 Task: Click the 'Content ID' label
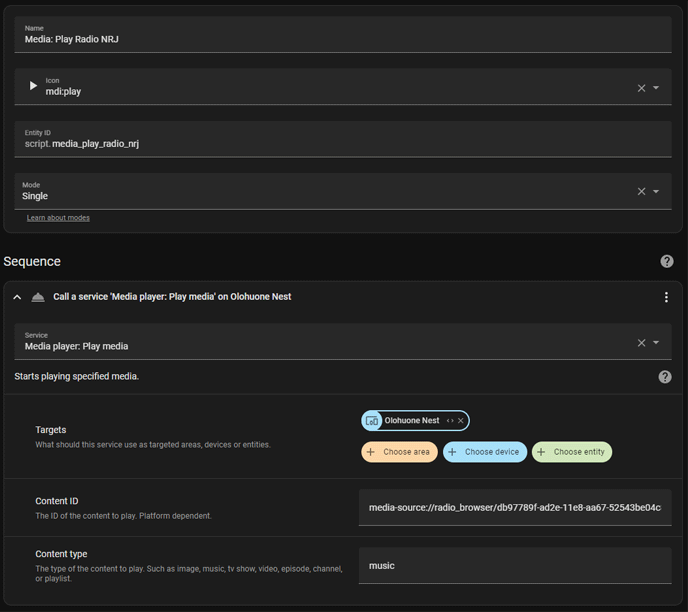click(x=57, y=501)
